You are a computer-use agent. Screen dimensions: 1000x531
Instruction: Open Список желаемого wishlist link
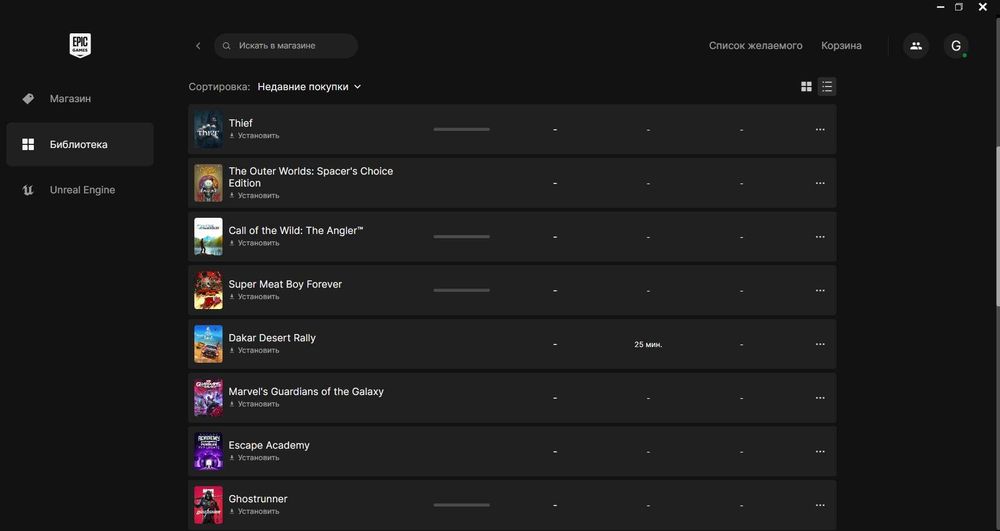(x=755, y=46)
